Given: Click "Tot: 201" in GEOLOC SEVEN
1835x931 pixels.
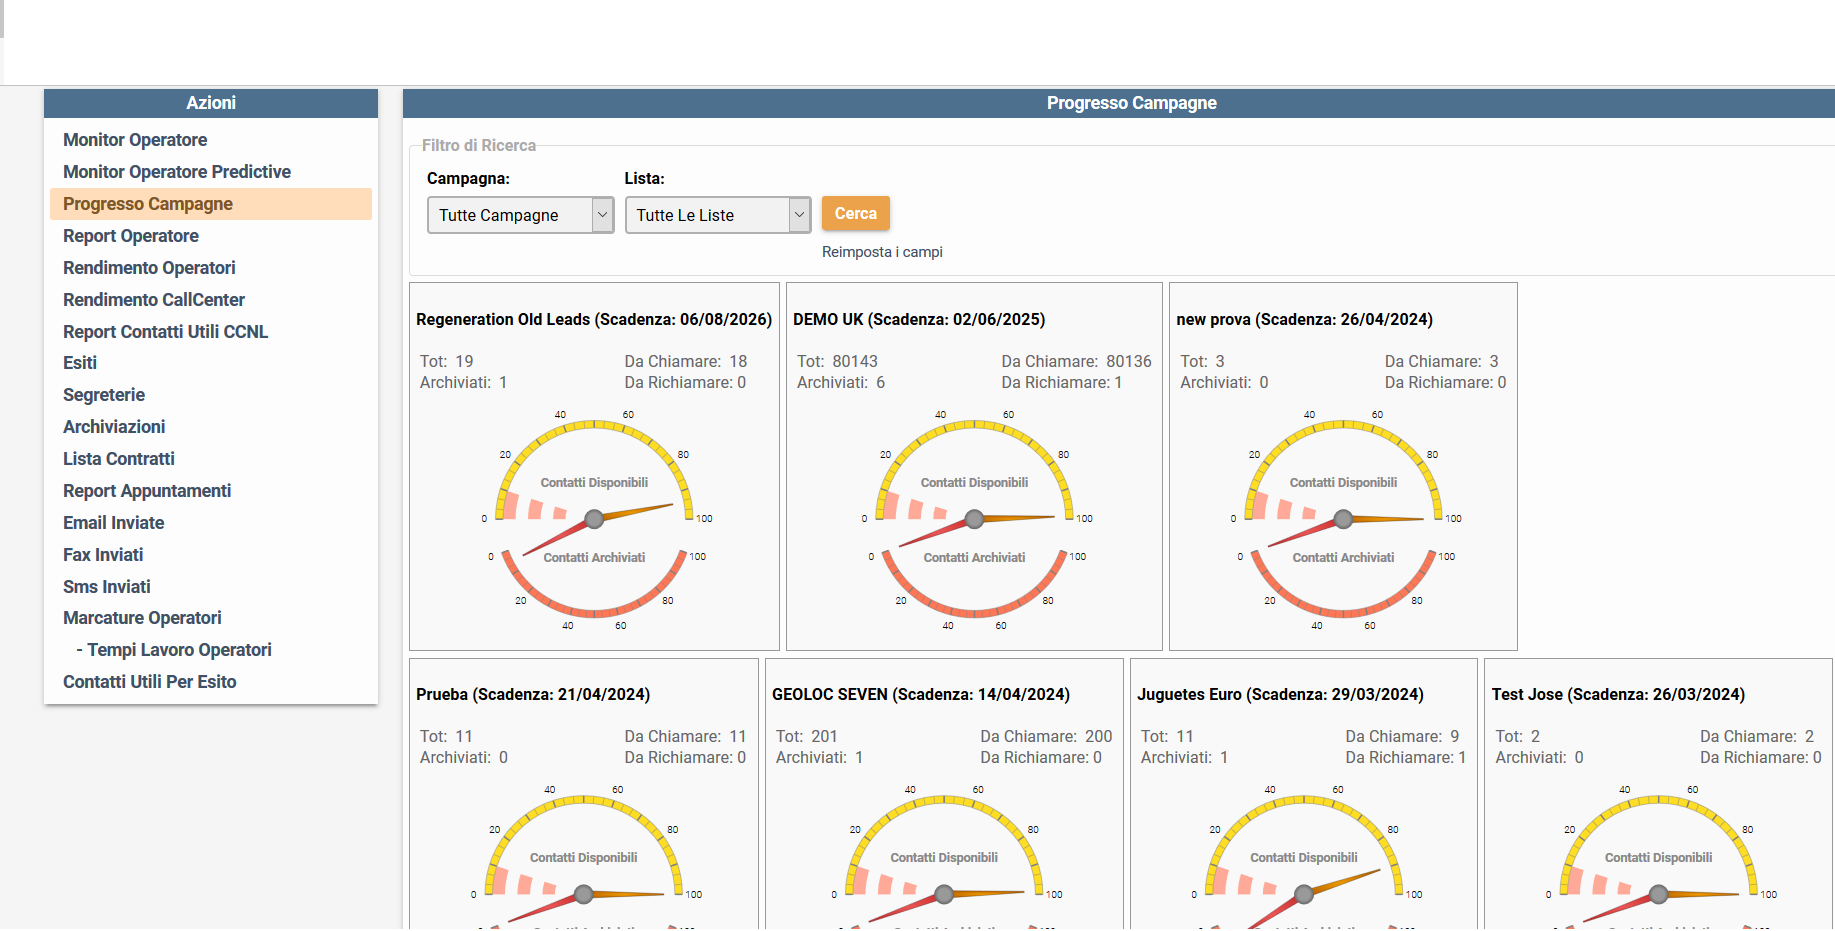Looking at the screenshot, I should click(x=807, y=737).
